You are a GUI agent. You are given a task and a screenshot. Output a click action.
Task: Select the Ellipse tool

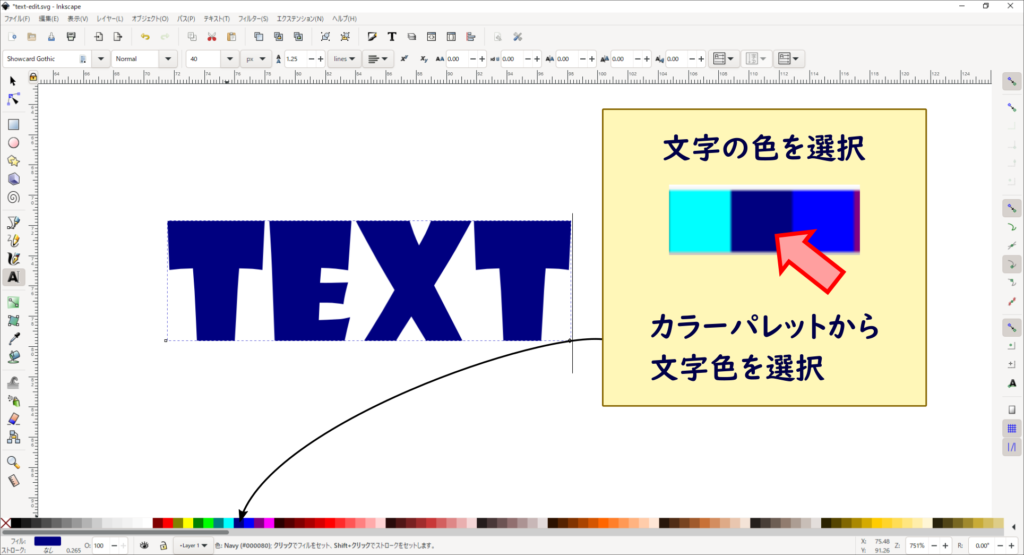click(x=13, y=142)
